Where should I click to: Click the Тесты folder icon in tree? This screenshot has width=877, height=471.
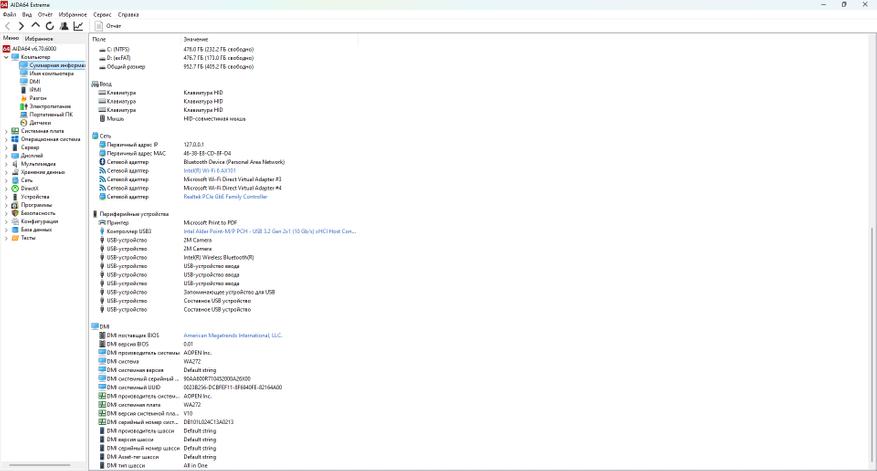(x=15, y=238)
